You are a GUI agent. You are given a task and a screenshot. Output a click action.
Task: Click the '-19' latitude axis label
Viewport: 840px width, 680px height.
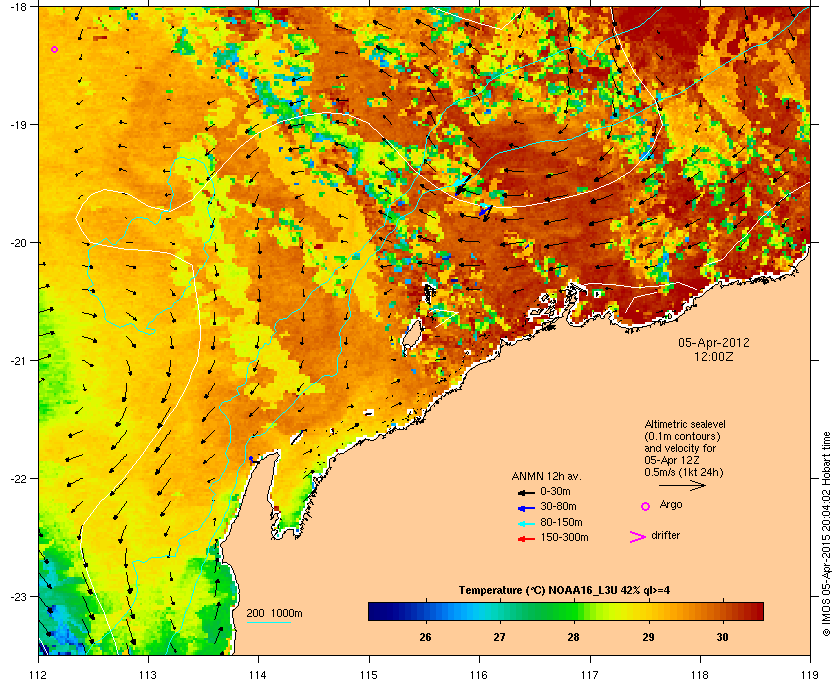pyautogui.click(x=17, y=125)
